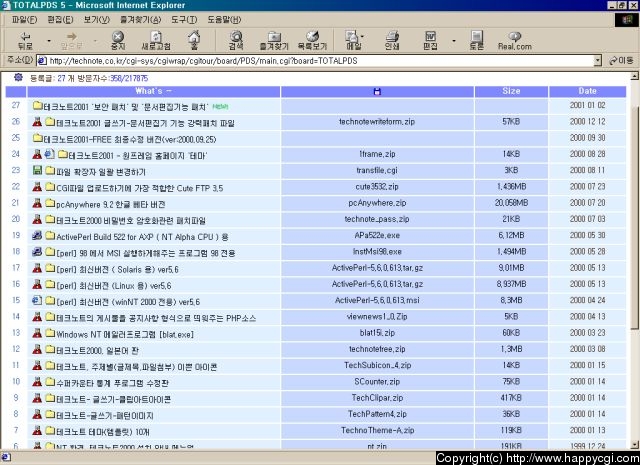Click the visitor count 358/217875 text
This screenshot has height=465, width=640.
pos(129,78)
